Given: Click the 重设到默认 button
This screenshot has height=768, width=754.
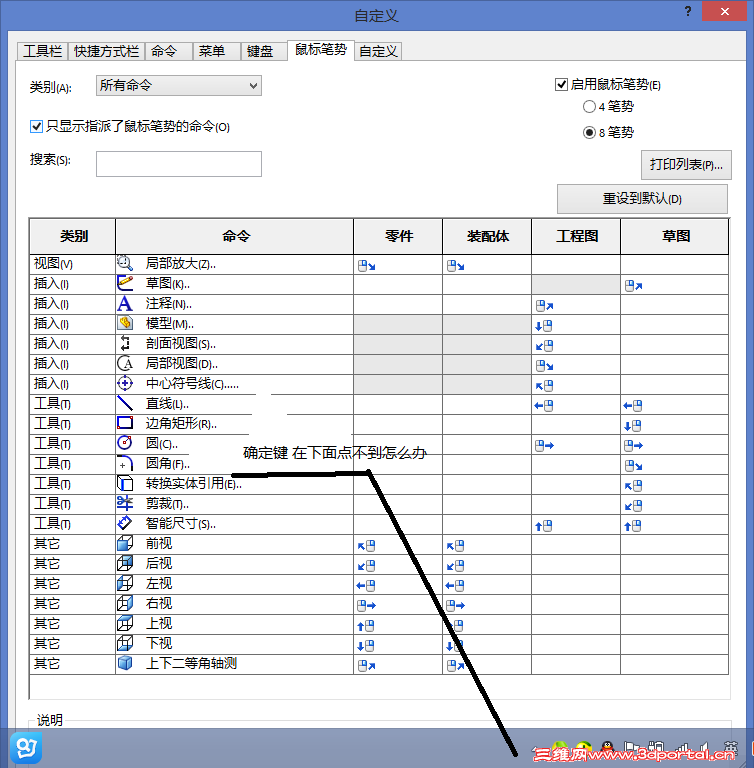Looking at the screenshot, I should pyautogui.click(x=642, y=198).
